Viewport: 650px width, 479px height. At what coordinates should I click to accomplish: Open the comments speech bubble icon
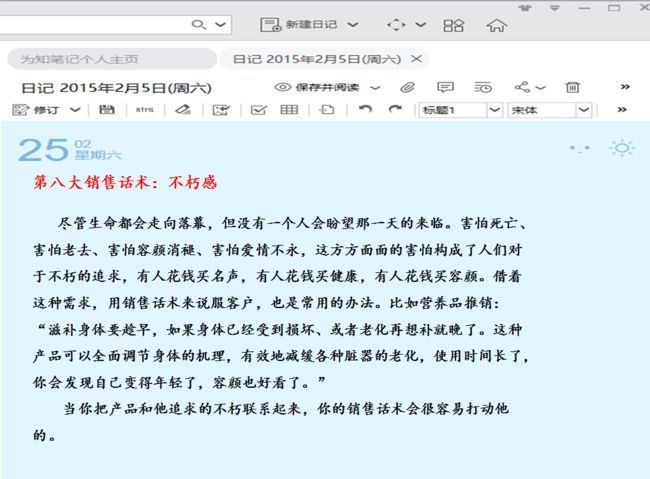[445, 87]
